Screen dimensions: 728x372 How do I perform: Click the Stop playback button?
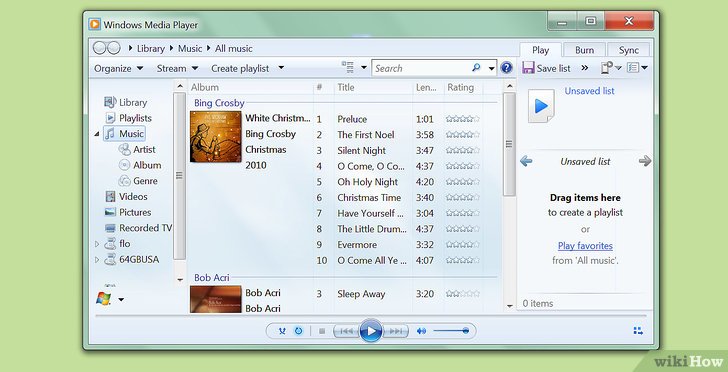pyautogui.click(x=322, y=331)
